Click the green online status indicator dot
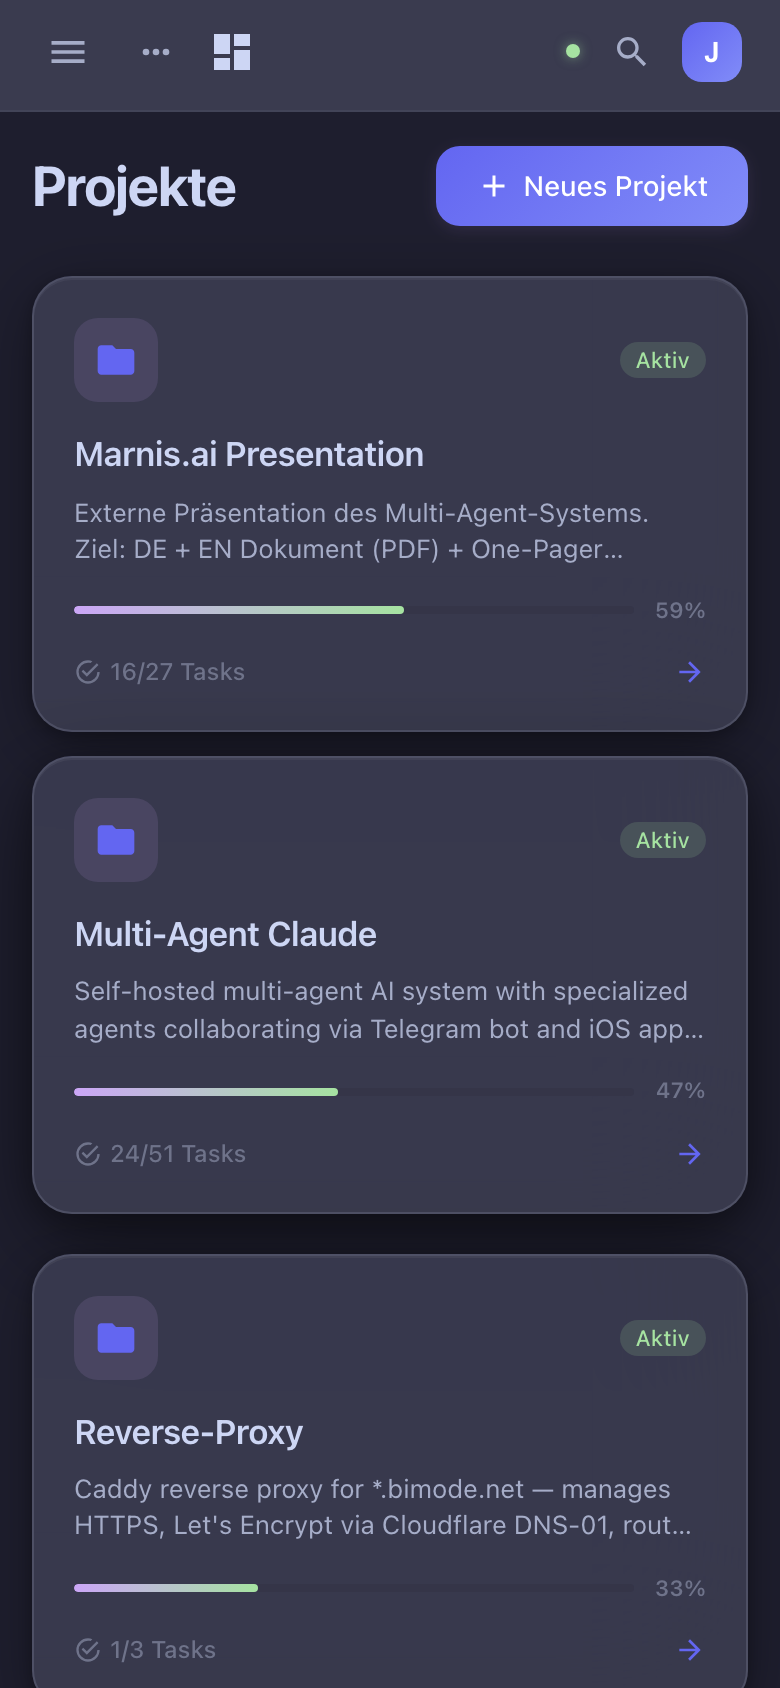The height and width of the screenshot is (1688, 780). click(572, 50)
